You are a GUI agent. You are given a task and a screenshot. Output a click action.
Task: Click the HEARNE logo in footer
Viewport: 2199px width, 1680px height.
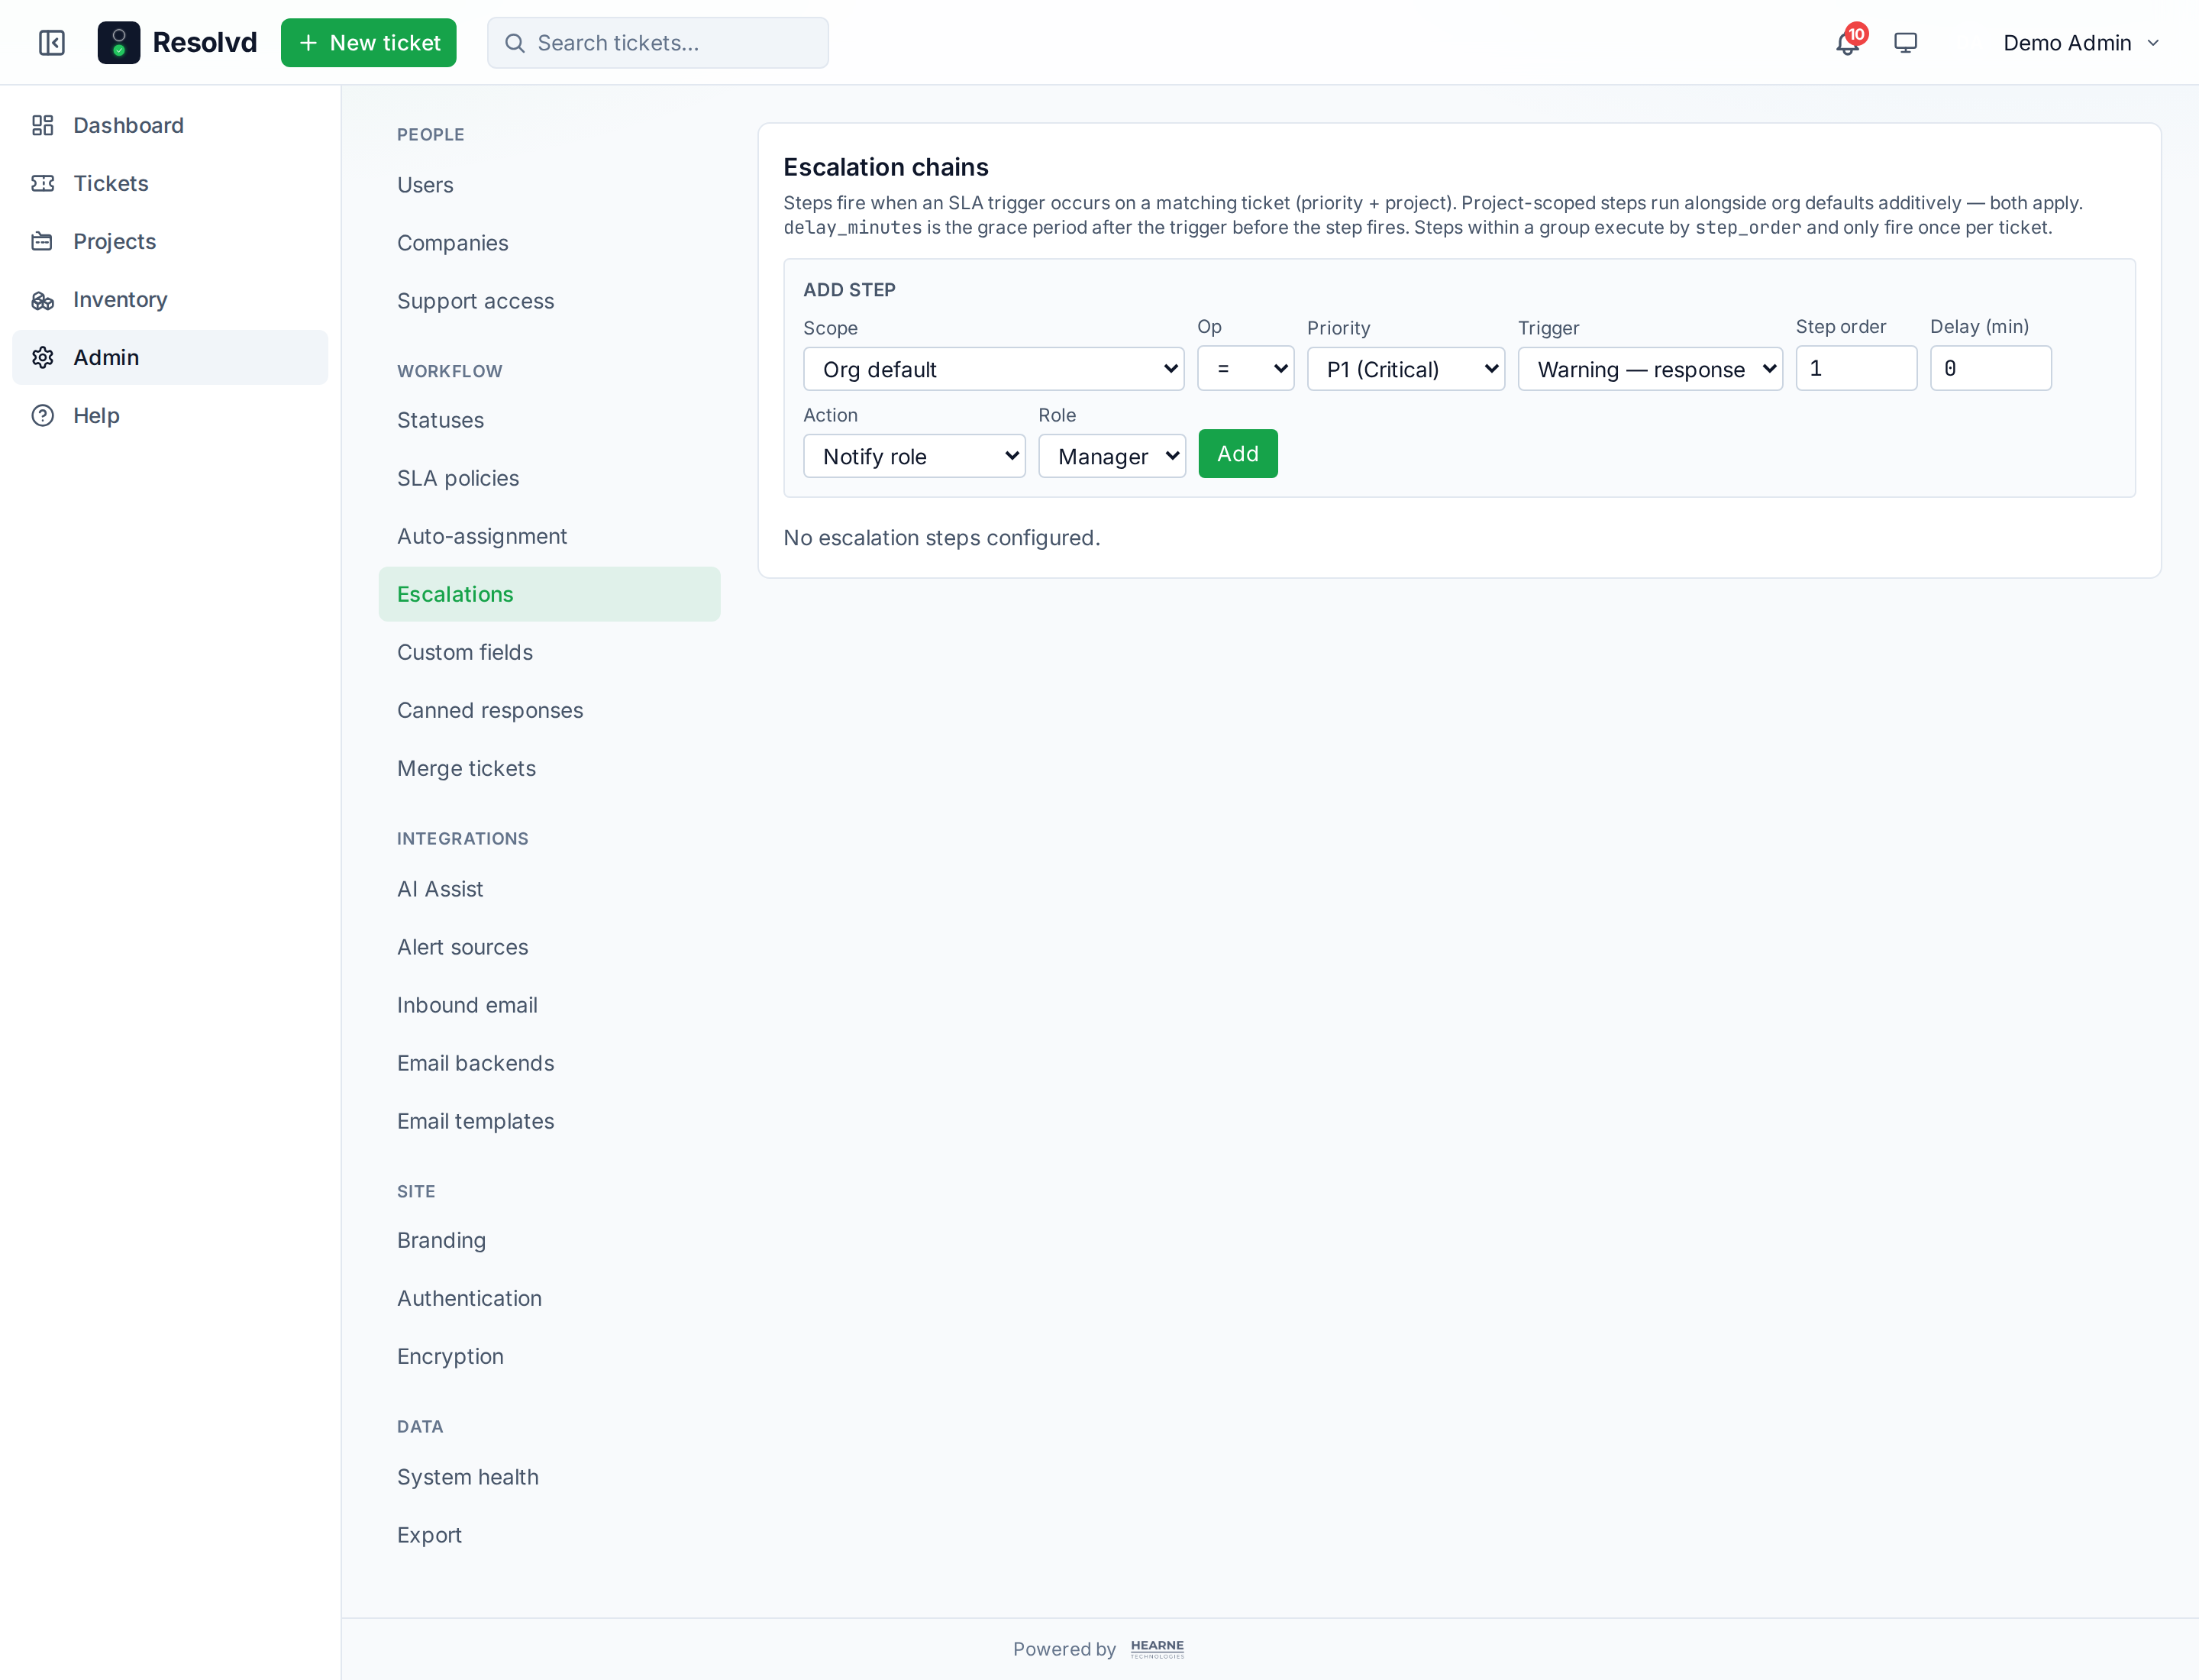(1157, 1648)
